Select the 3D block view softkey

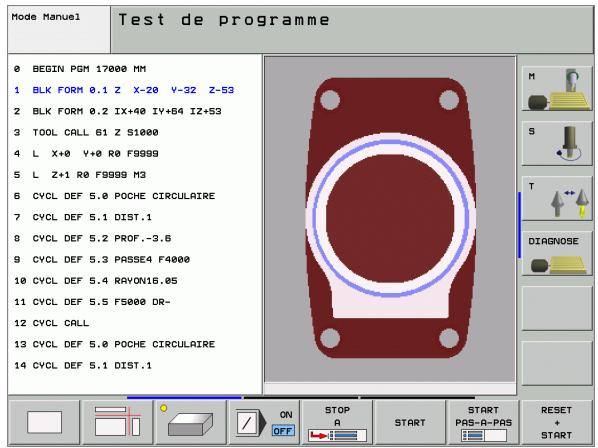coord(190,422)
